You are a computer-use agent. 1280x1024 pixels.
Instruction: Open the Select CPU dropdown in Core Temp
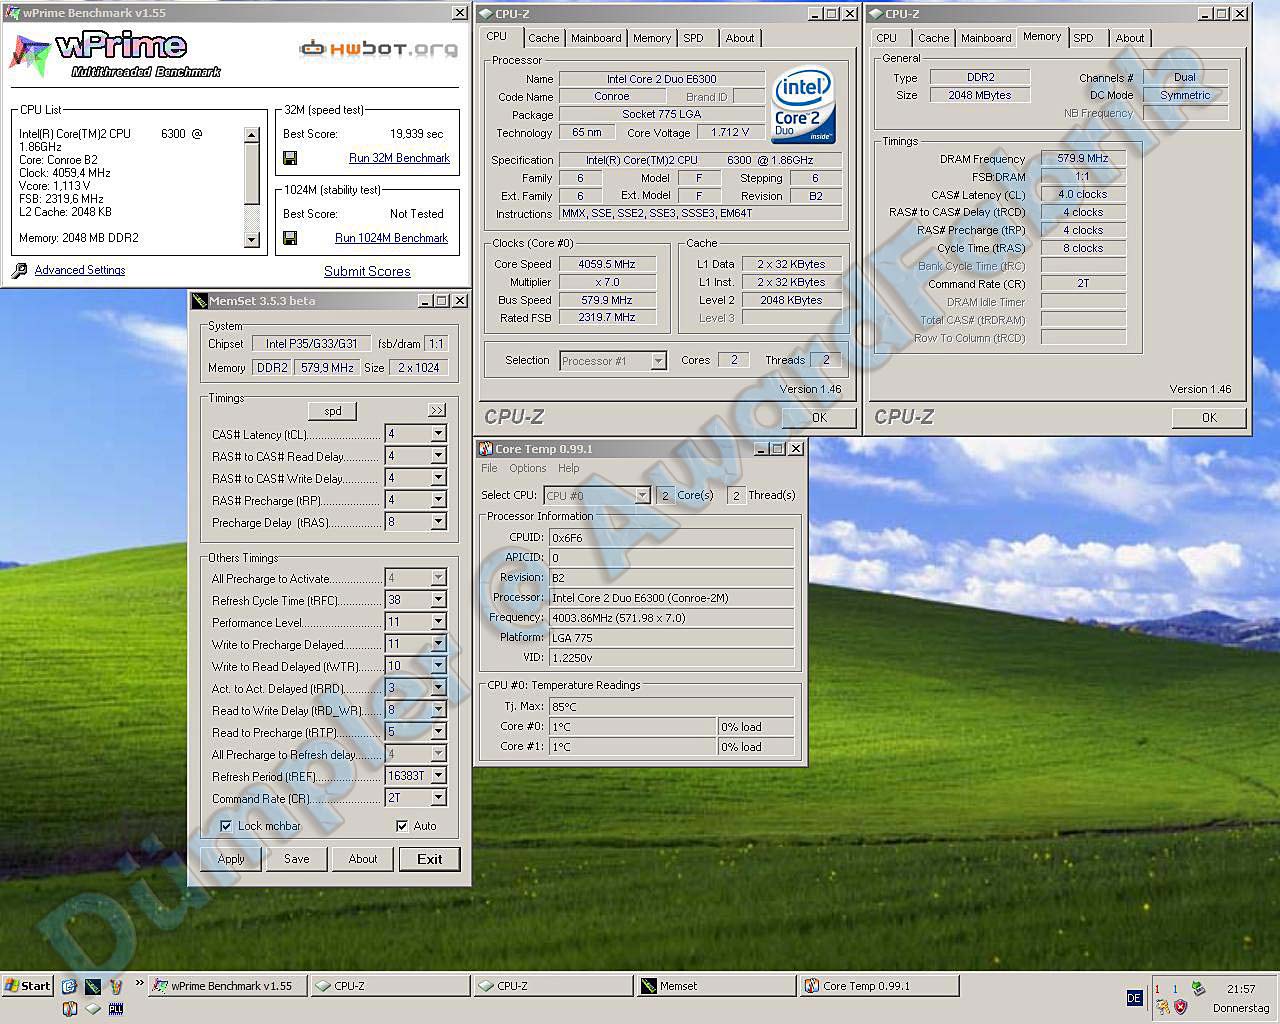(642, 495)
